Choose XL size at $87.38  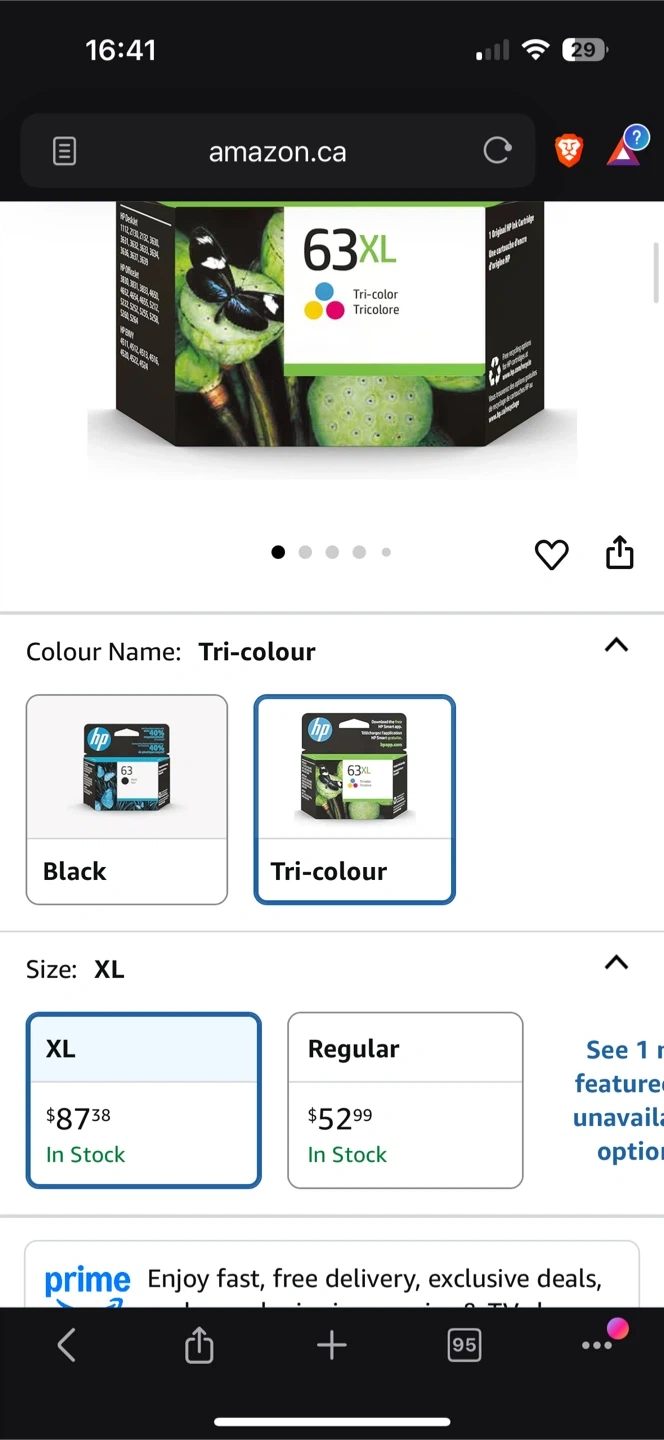(x=144, y=1100)
